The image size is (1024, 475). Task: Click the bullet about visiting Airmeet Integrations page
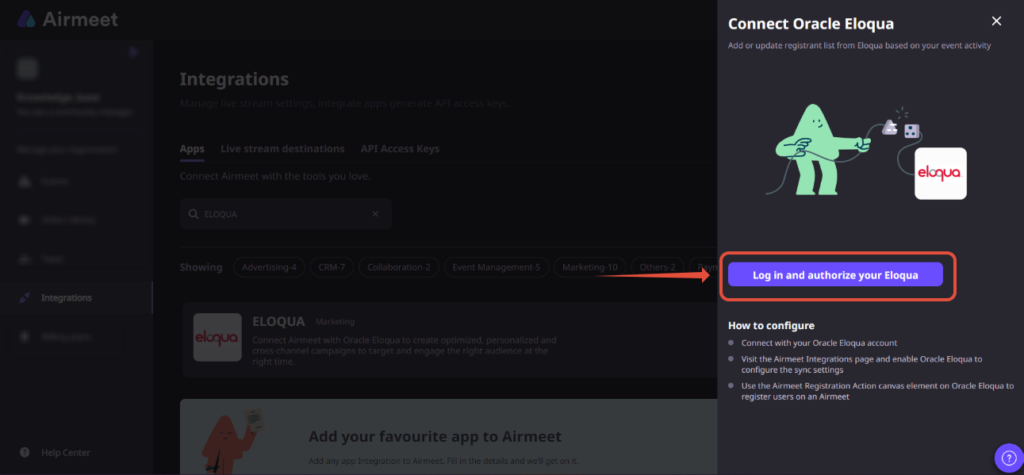tap(861, 365)
